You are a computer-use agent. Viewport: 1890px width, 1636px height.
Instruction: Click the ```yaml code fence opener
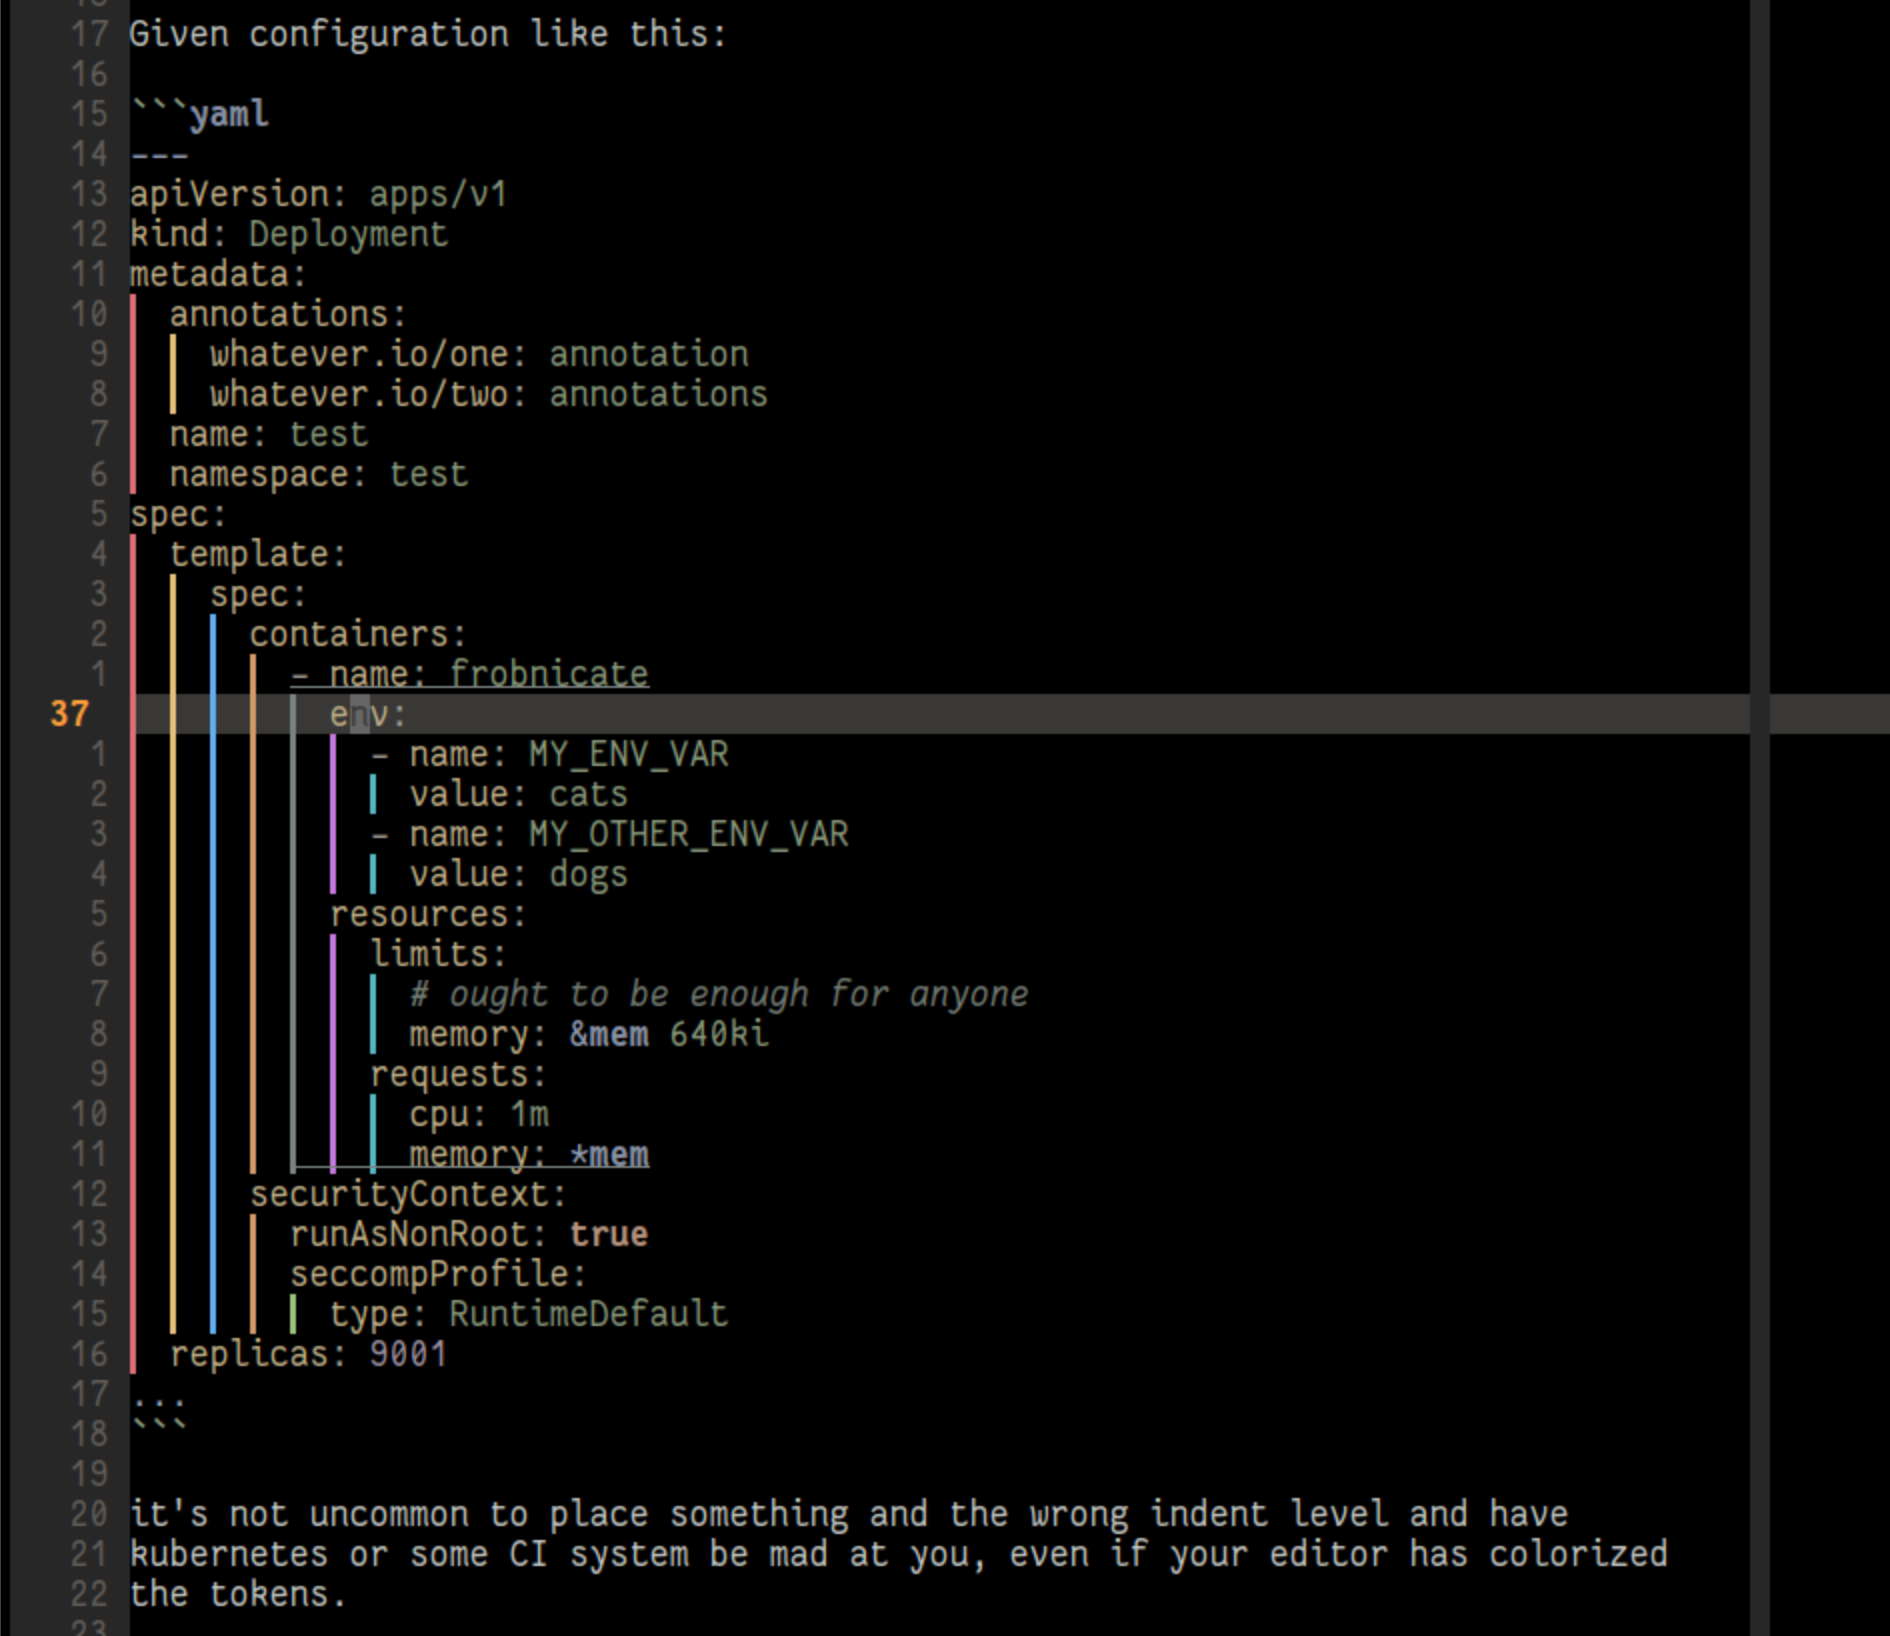[199, 113]
